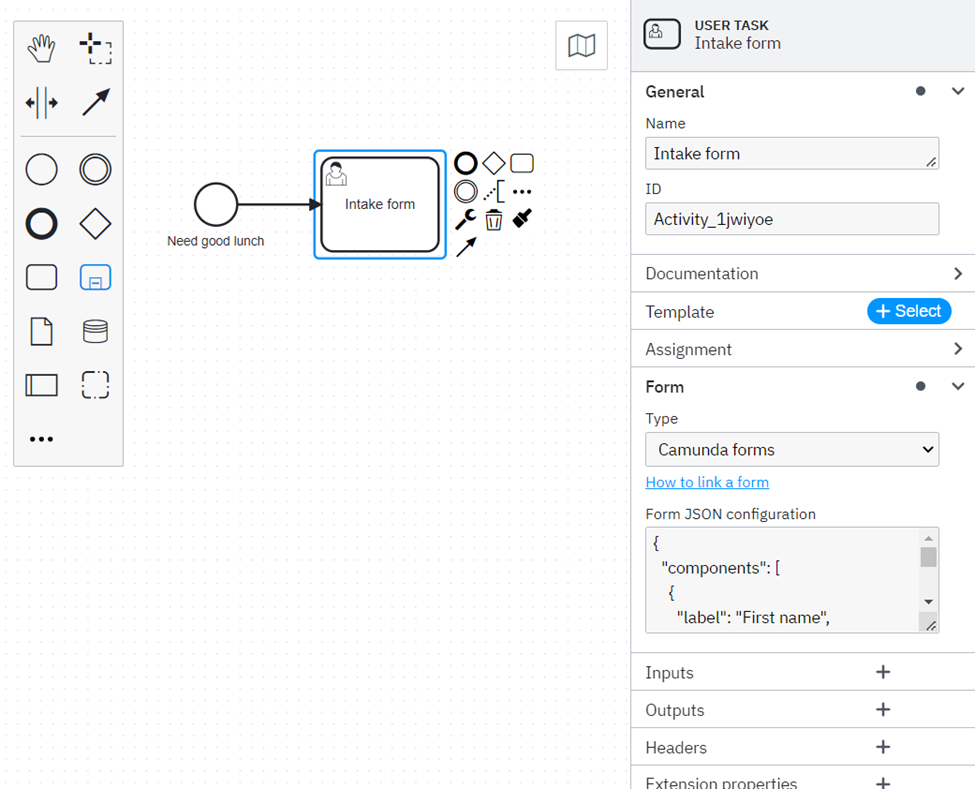Create a pool/participant from palette
The image size is (975, 789).
click(42, 385)
